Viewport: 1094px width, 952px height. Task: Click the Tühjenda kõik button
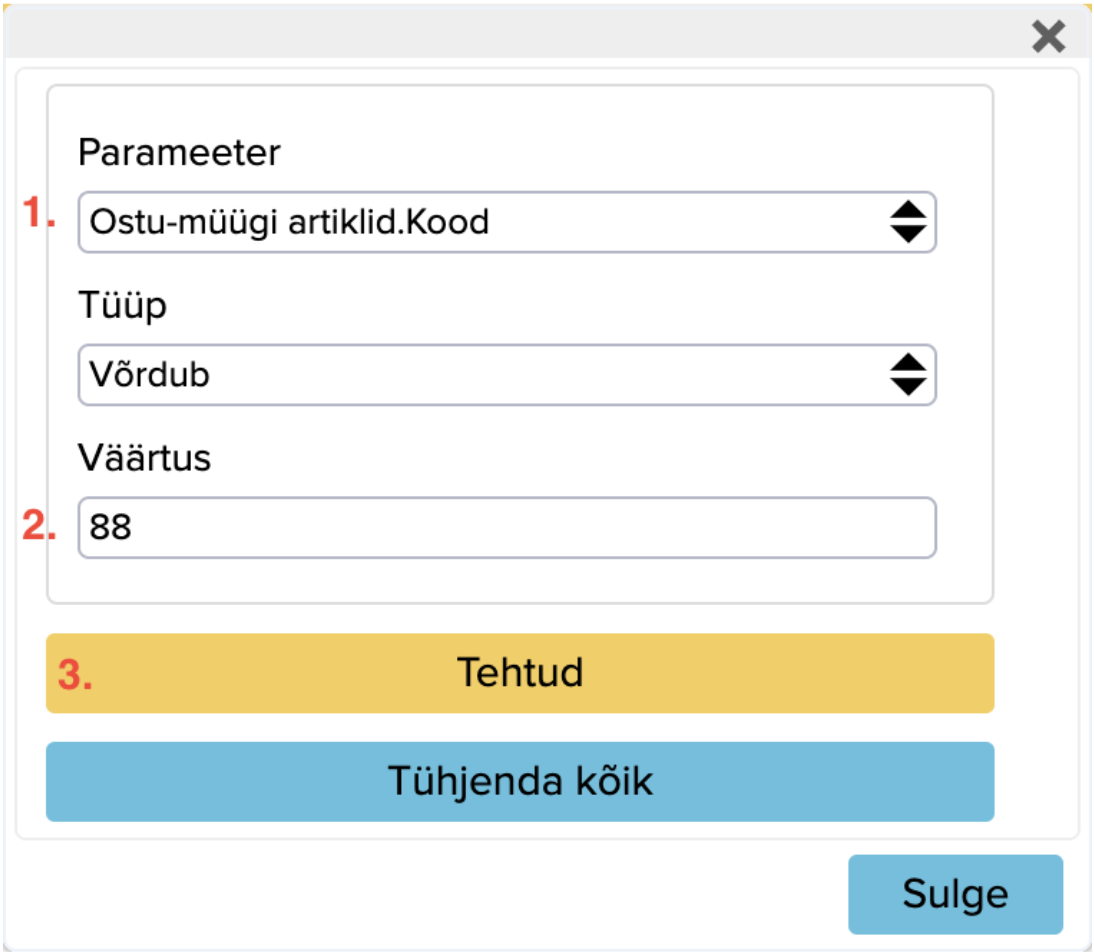click(520, 781)
